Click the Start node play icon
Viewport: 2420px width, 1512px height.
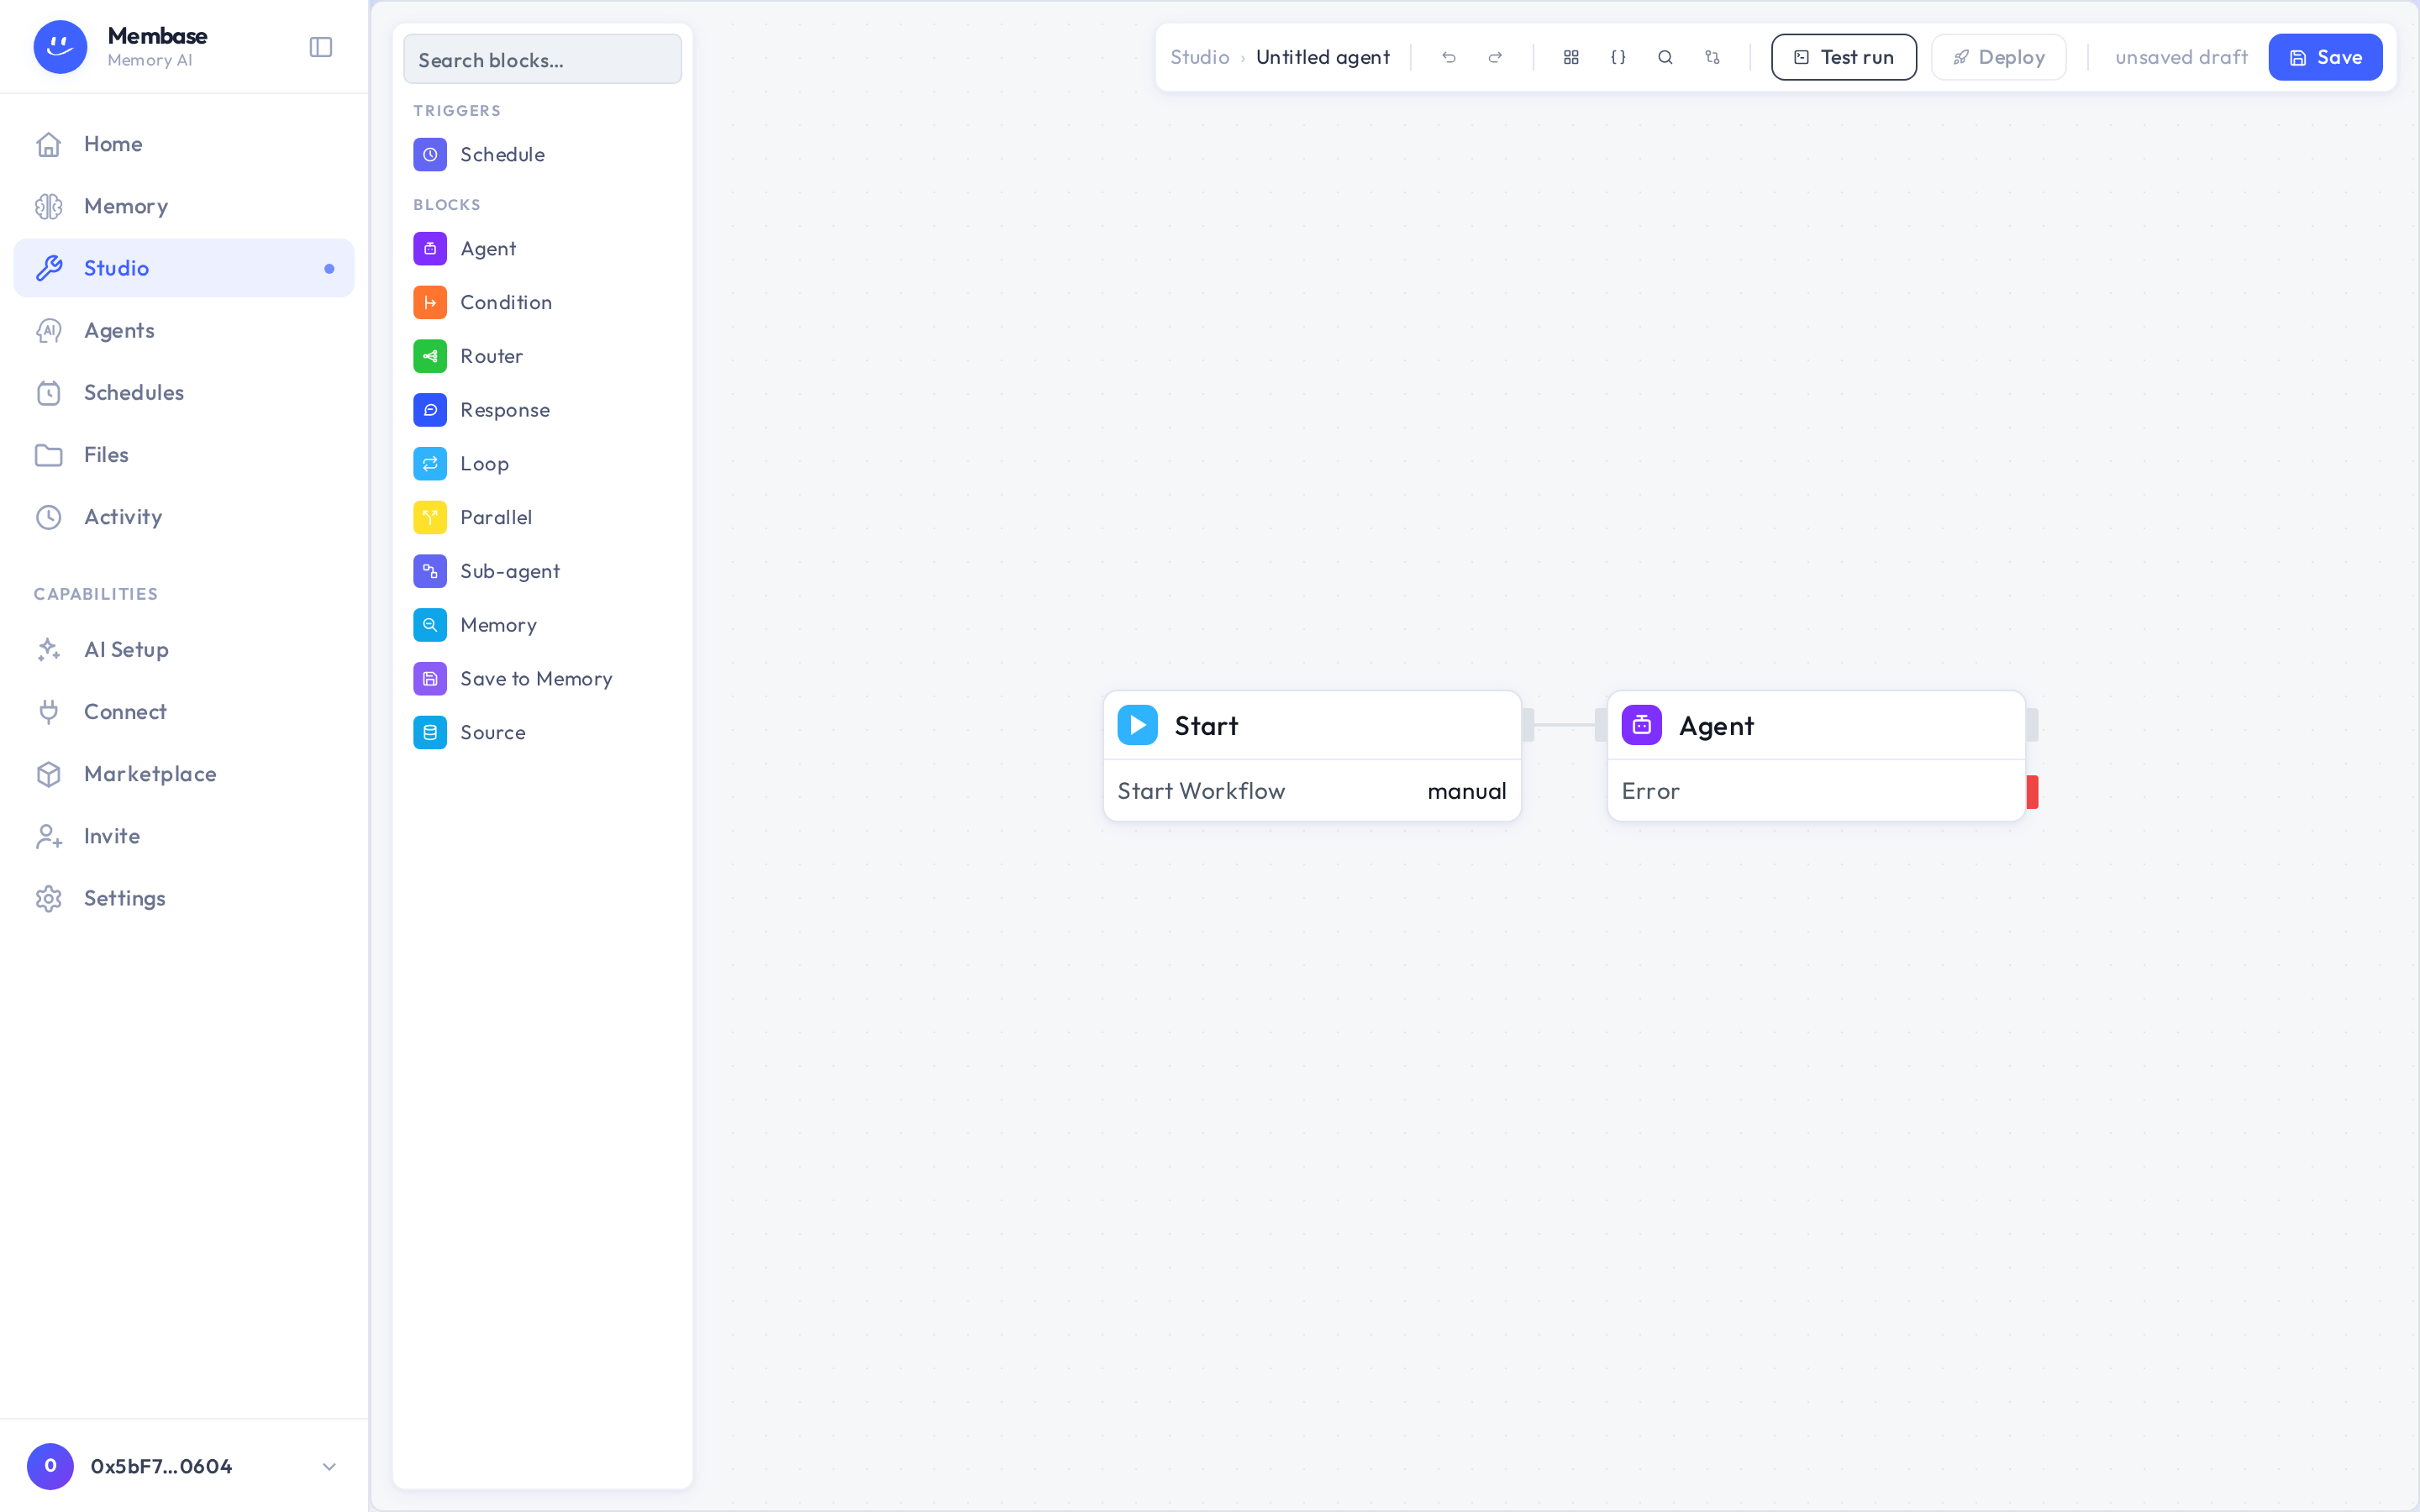1137,725
